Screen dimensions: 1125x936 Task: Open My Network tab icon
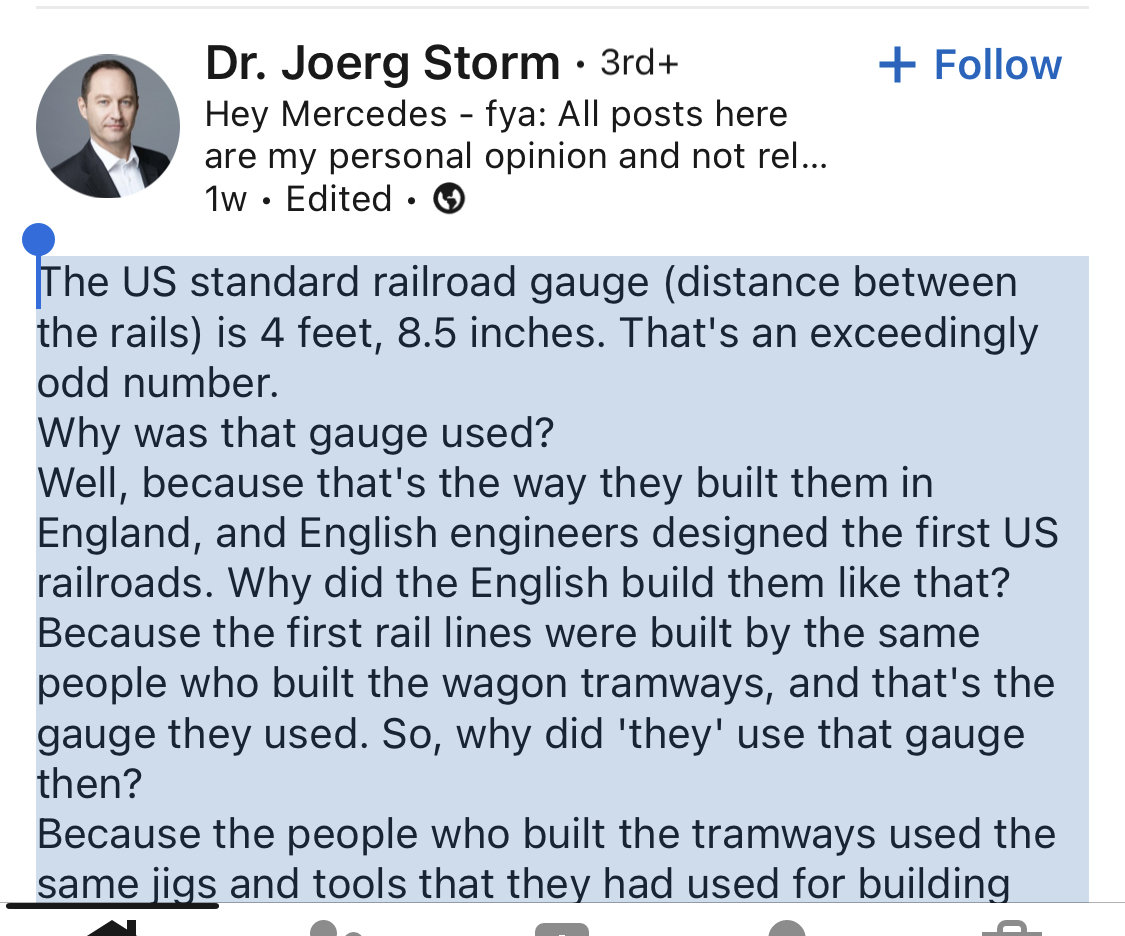point(336,928)
